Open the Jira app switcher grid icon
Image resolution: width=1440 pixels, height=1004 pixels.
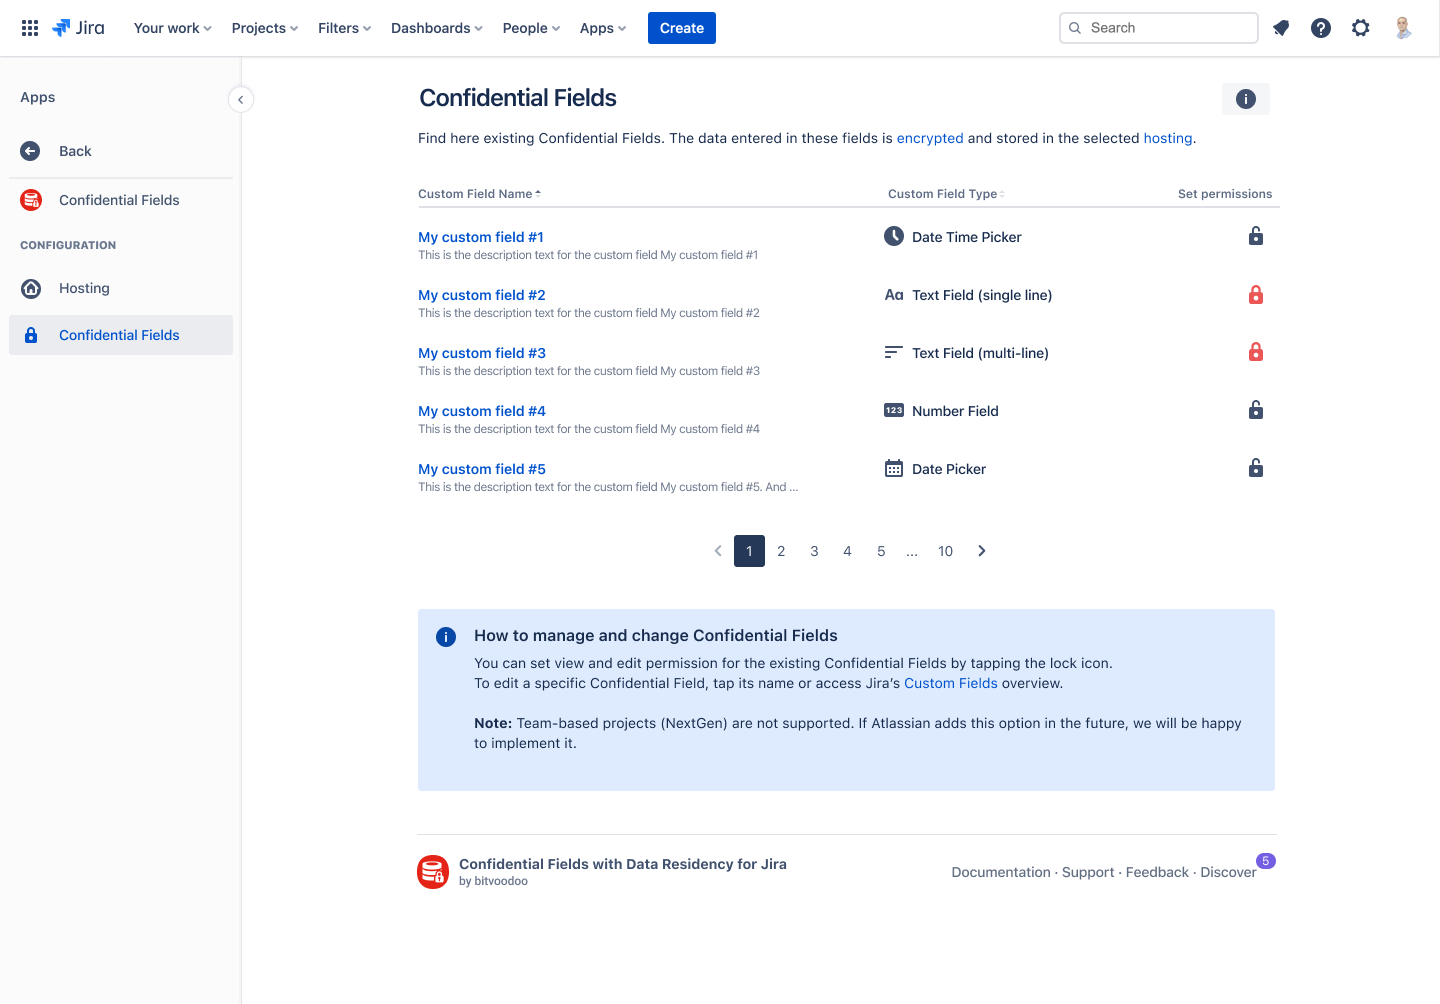(x=29, y=27)
